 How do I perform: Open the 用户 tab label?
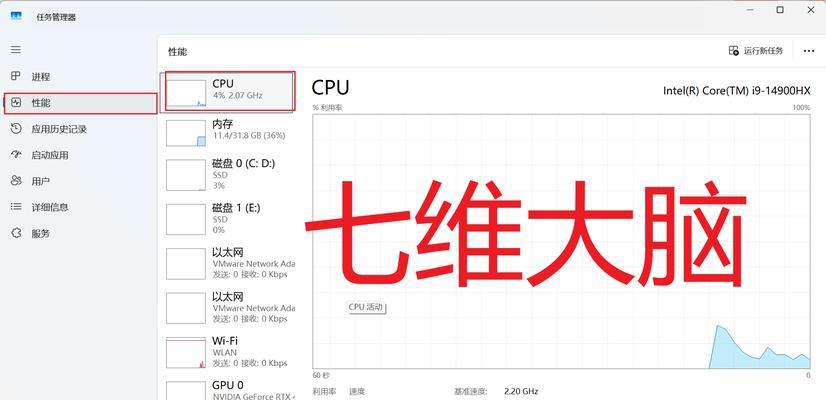41,181
